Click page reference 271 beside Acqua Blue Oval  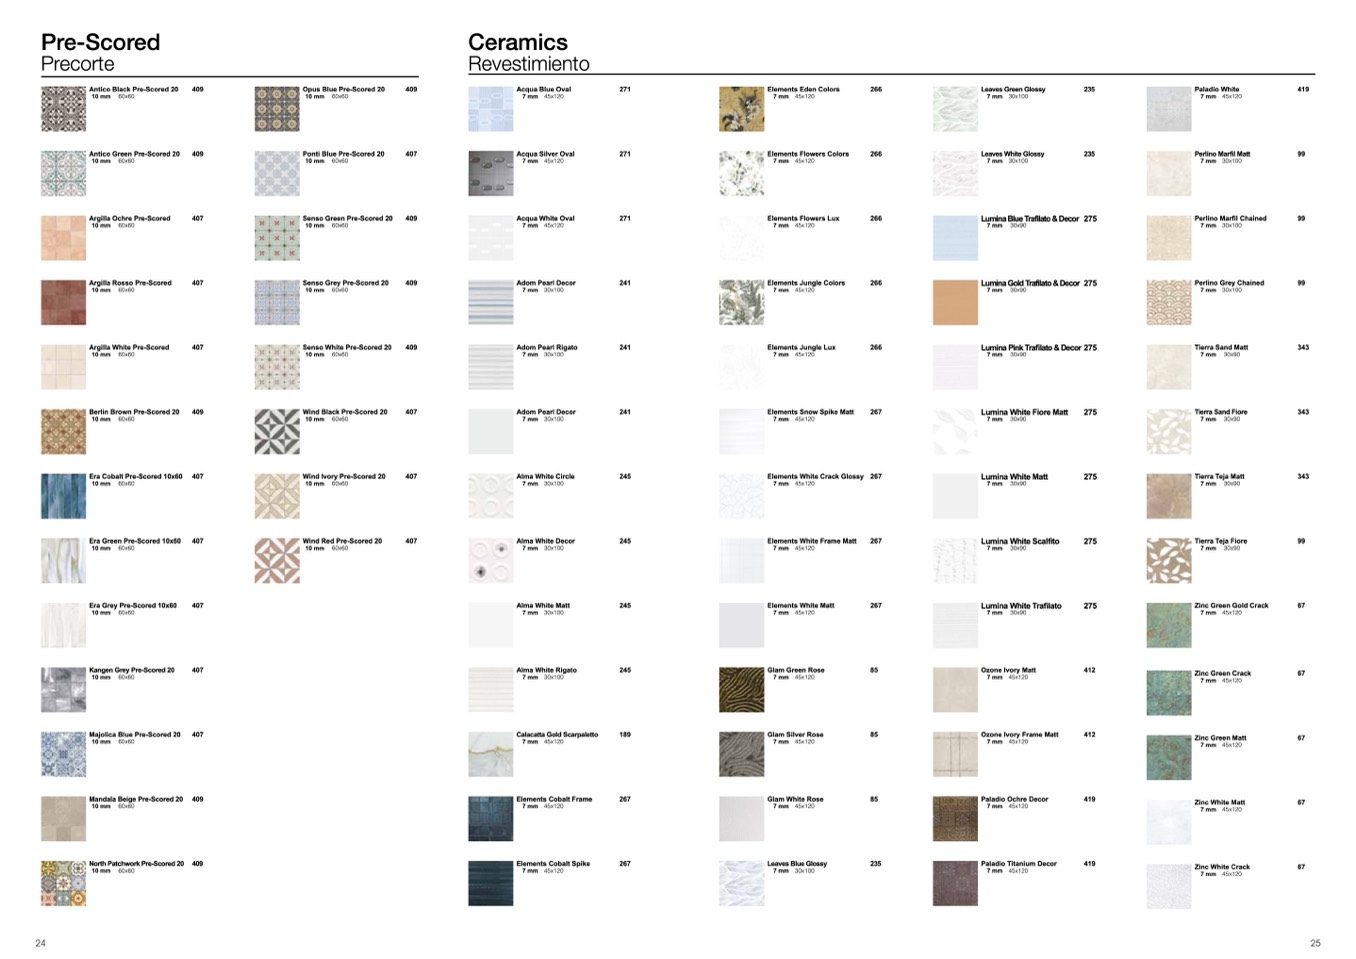[x=624, y=90]
